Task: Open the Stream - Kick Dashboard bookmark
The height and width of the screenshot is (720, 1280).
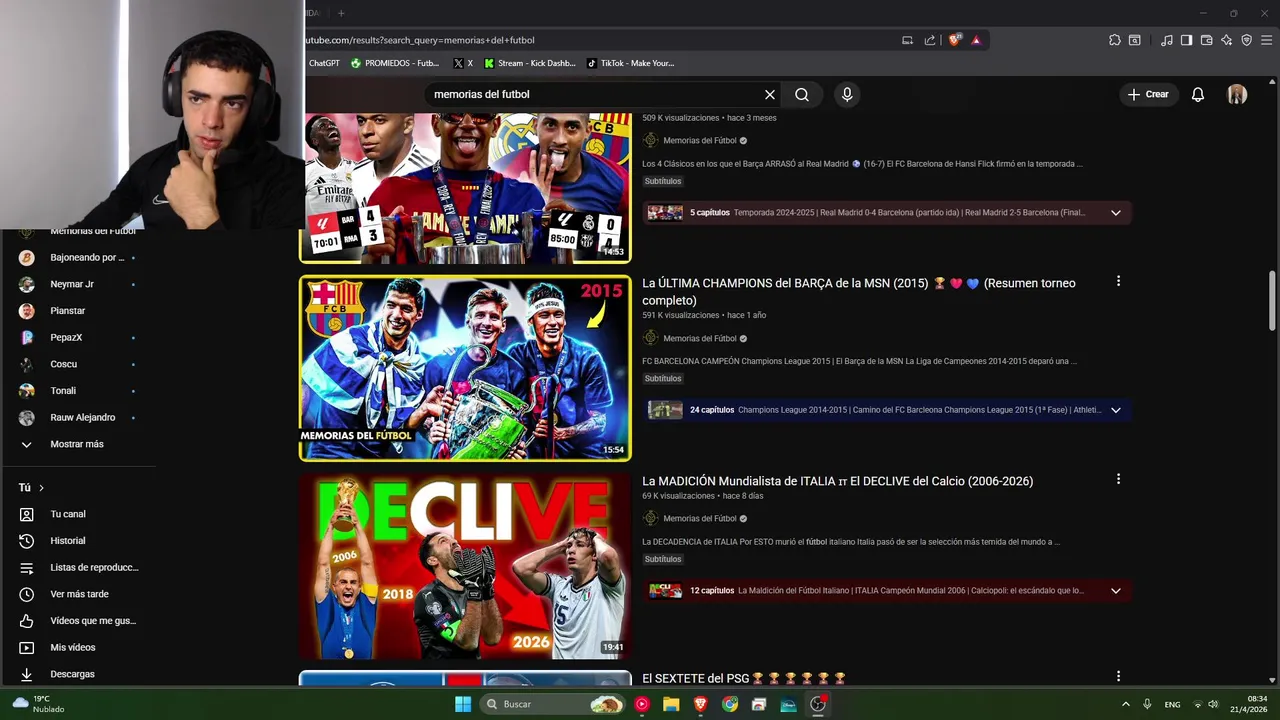Action: (530, 63)
